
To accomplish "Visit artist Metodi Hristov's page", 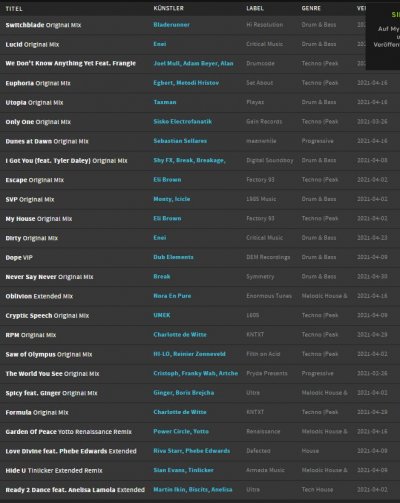I will click(x=198, y=83).
